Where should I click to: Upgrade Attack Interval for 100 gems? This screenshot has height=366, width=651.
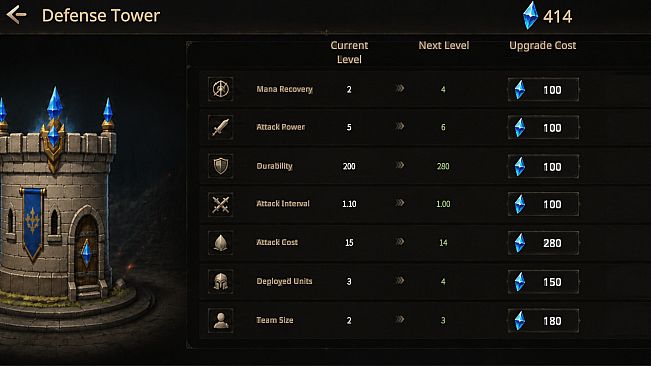click(543, 204)
